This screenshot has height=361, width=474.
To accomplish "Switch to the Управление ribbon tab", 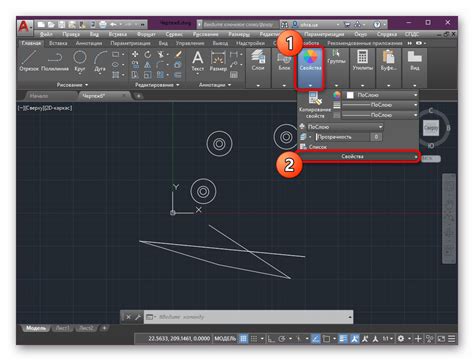I will click(x=190, y=43).
